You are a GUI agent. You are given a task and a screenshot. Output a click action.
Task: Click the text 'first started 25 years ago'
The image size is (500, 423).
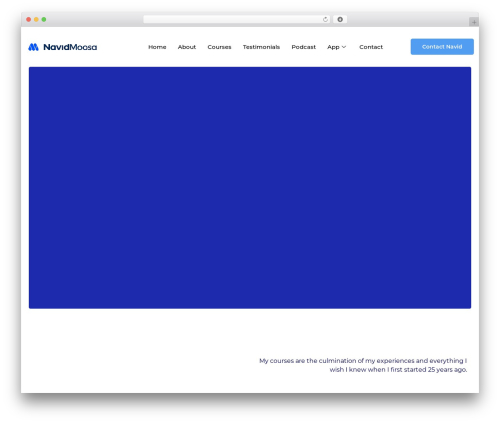click(429, 370)
